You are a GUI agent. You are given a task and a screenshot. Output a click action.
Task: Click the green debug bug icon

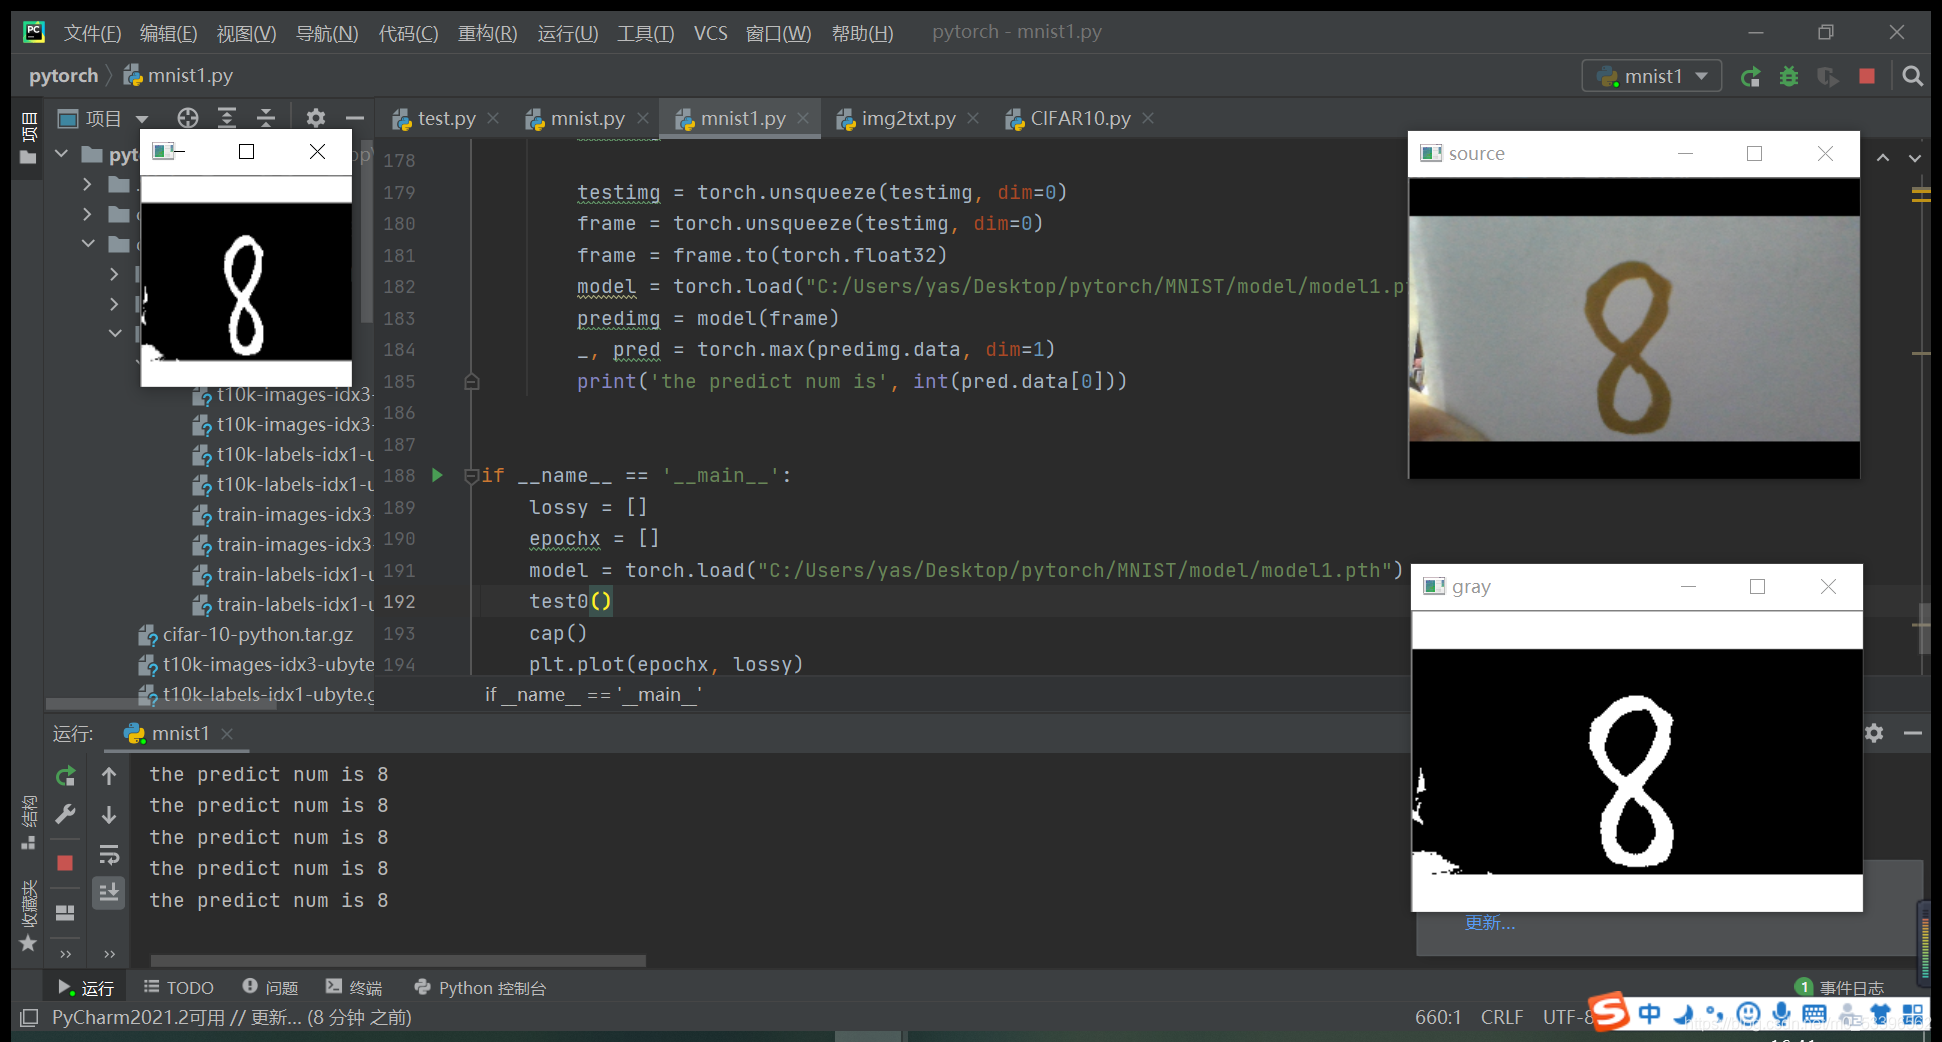tap(1789, 77)
